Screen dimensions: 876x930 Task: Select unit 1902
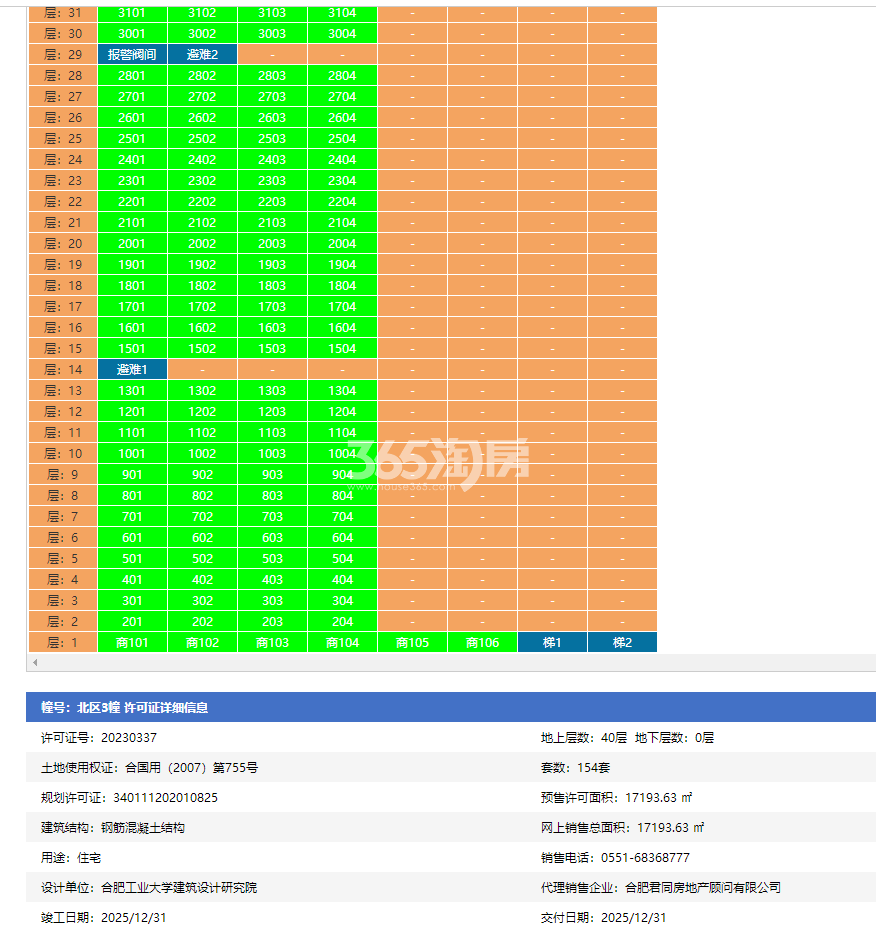(x=202, y=265)
